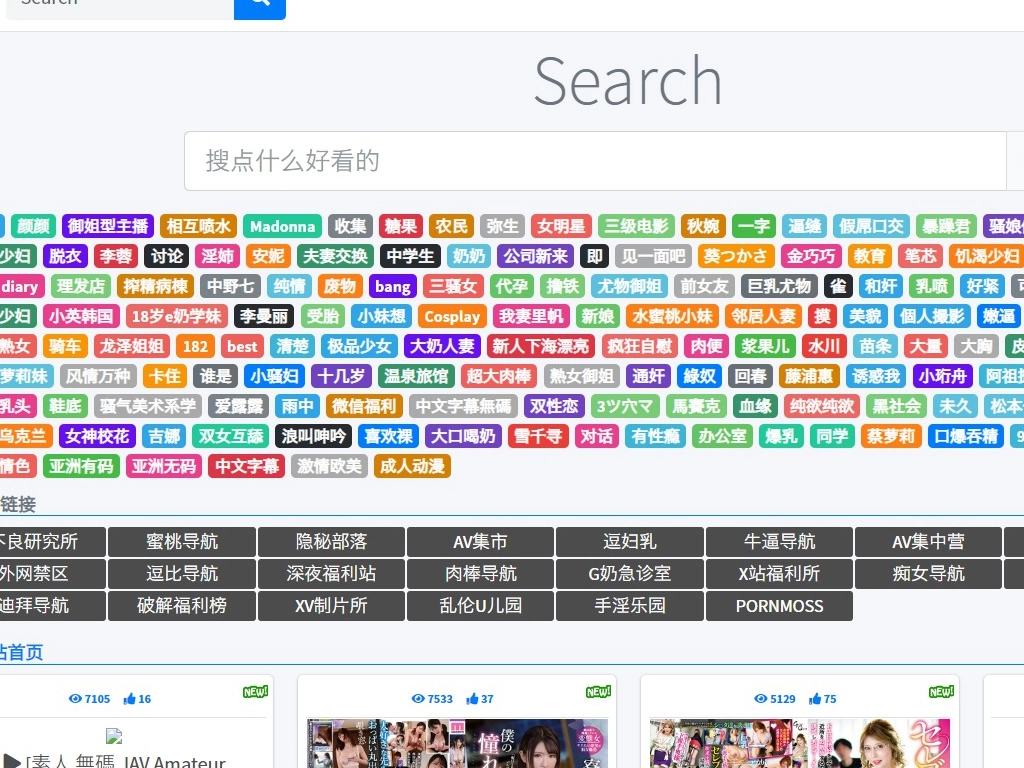Screen dimensions: 1024x768
Task: Open the bang tag
Action: [x=393, y=287]
